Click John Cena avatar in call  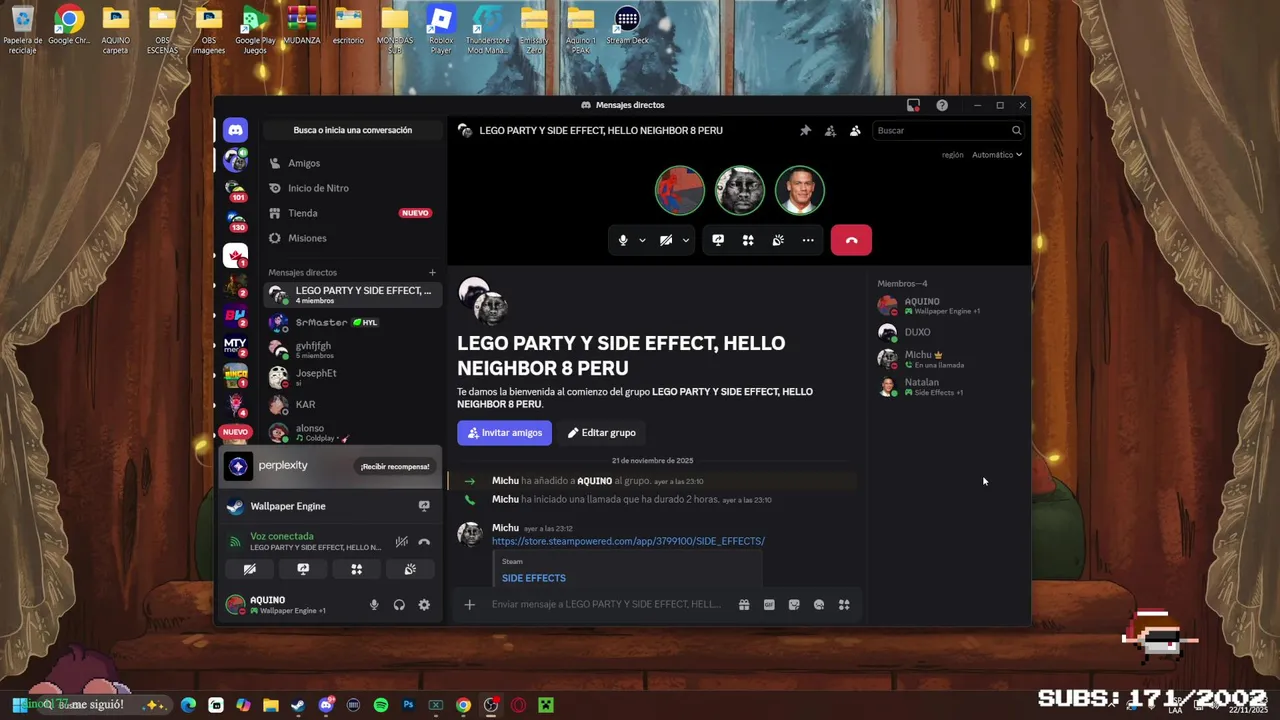click(799, 190)
